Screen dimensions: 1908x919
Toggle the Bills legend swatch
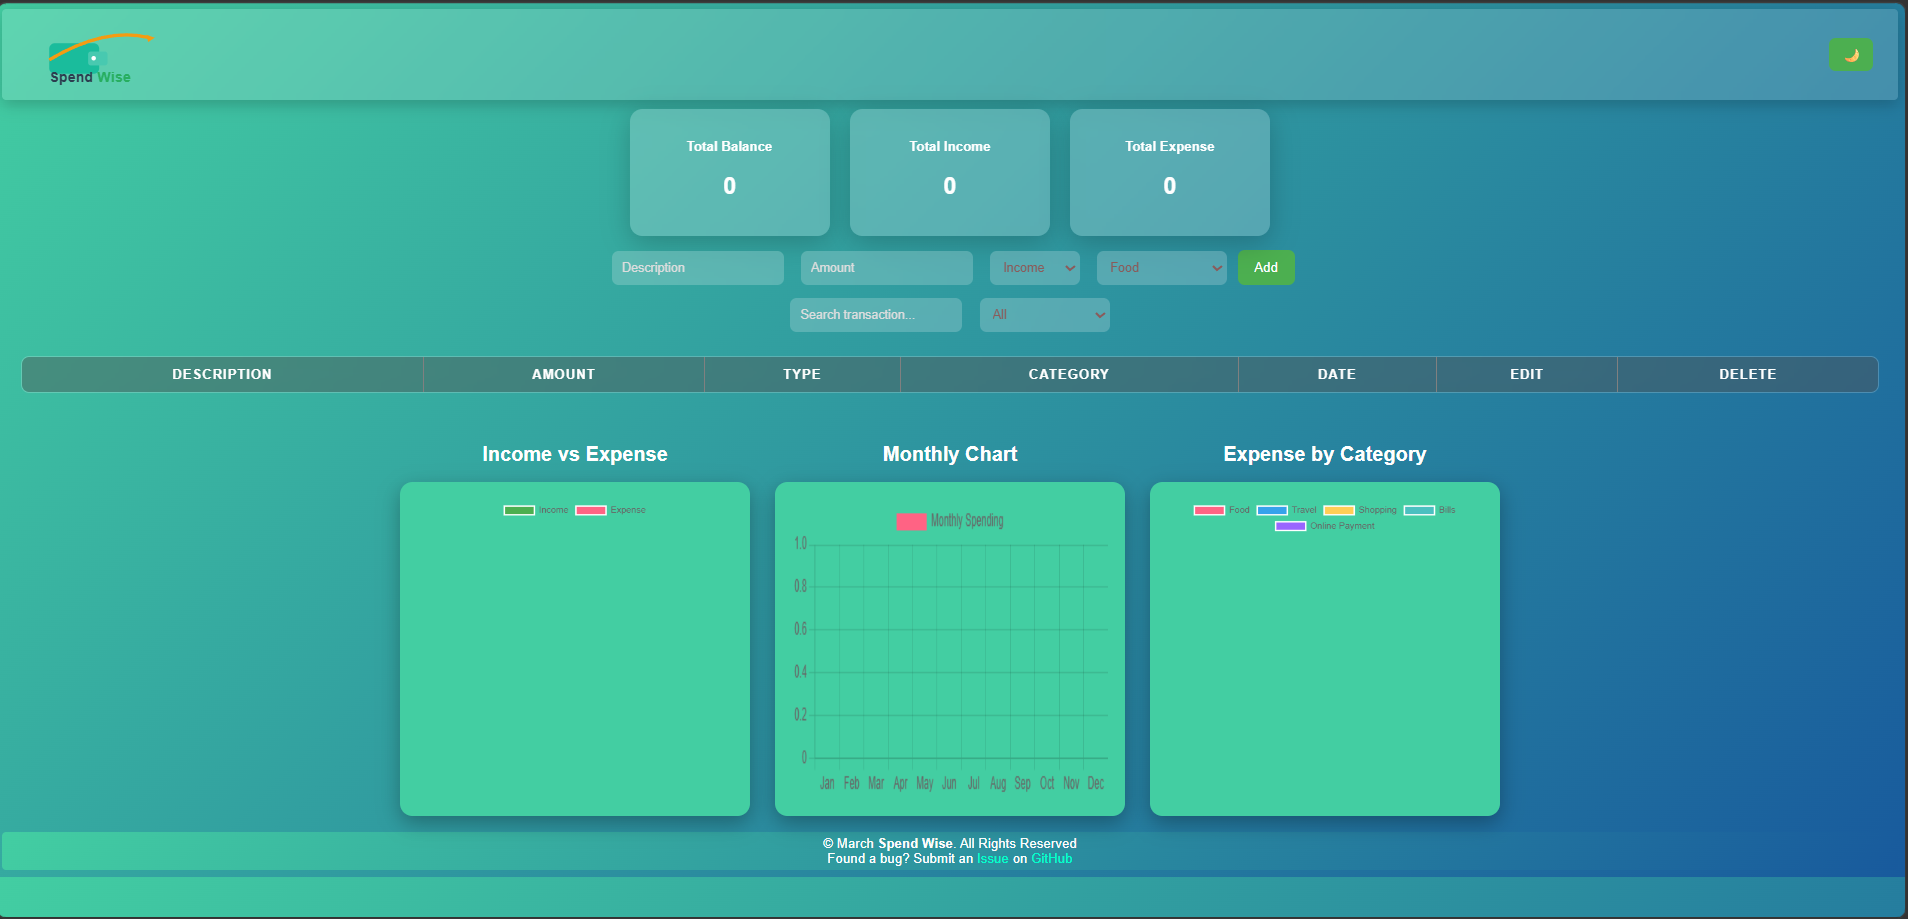coord(1419,510)
